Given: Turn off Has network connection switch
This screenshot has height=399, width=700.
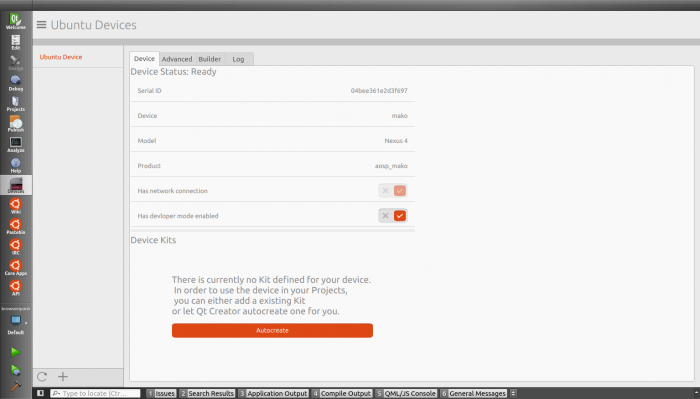Looking at the screenshot, I should (393, 191).
